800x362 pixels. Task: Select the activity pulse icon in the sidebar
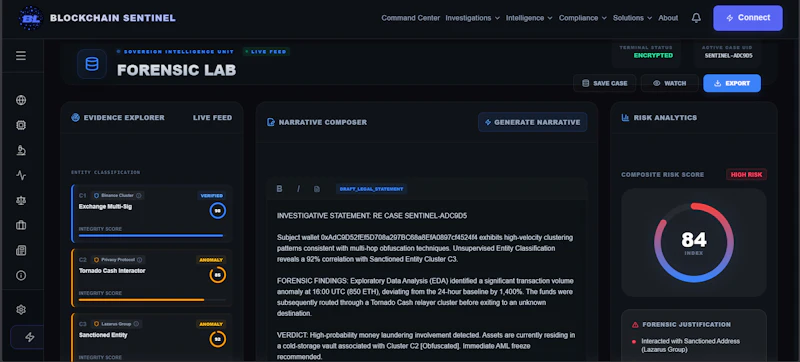(x=21, y=175)
